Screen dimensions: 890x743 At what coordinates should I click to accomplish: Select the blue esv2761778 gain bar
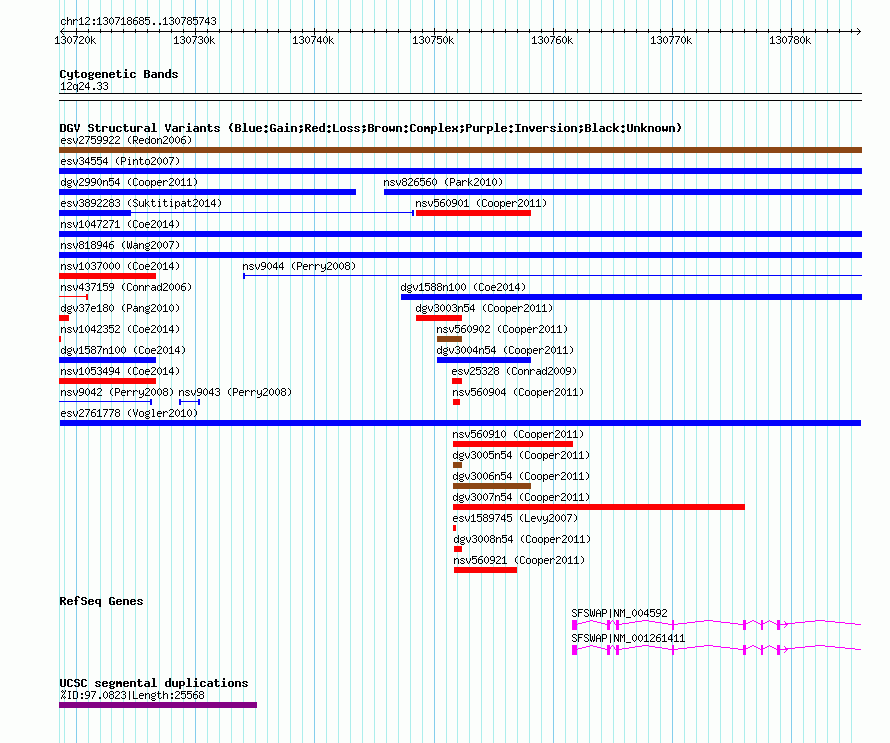click(x=460, y=423)
